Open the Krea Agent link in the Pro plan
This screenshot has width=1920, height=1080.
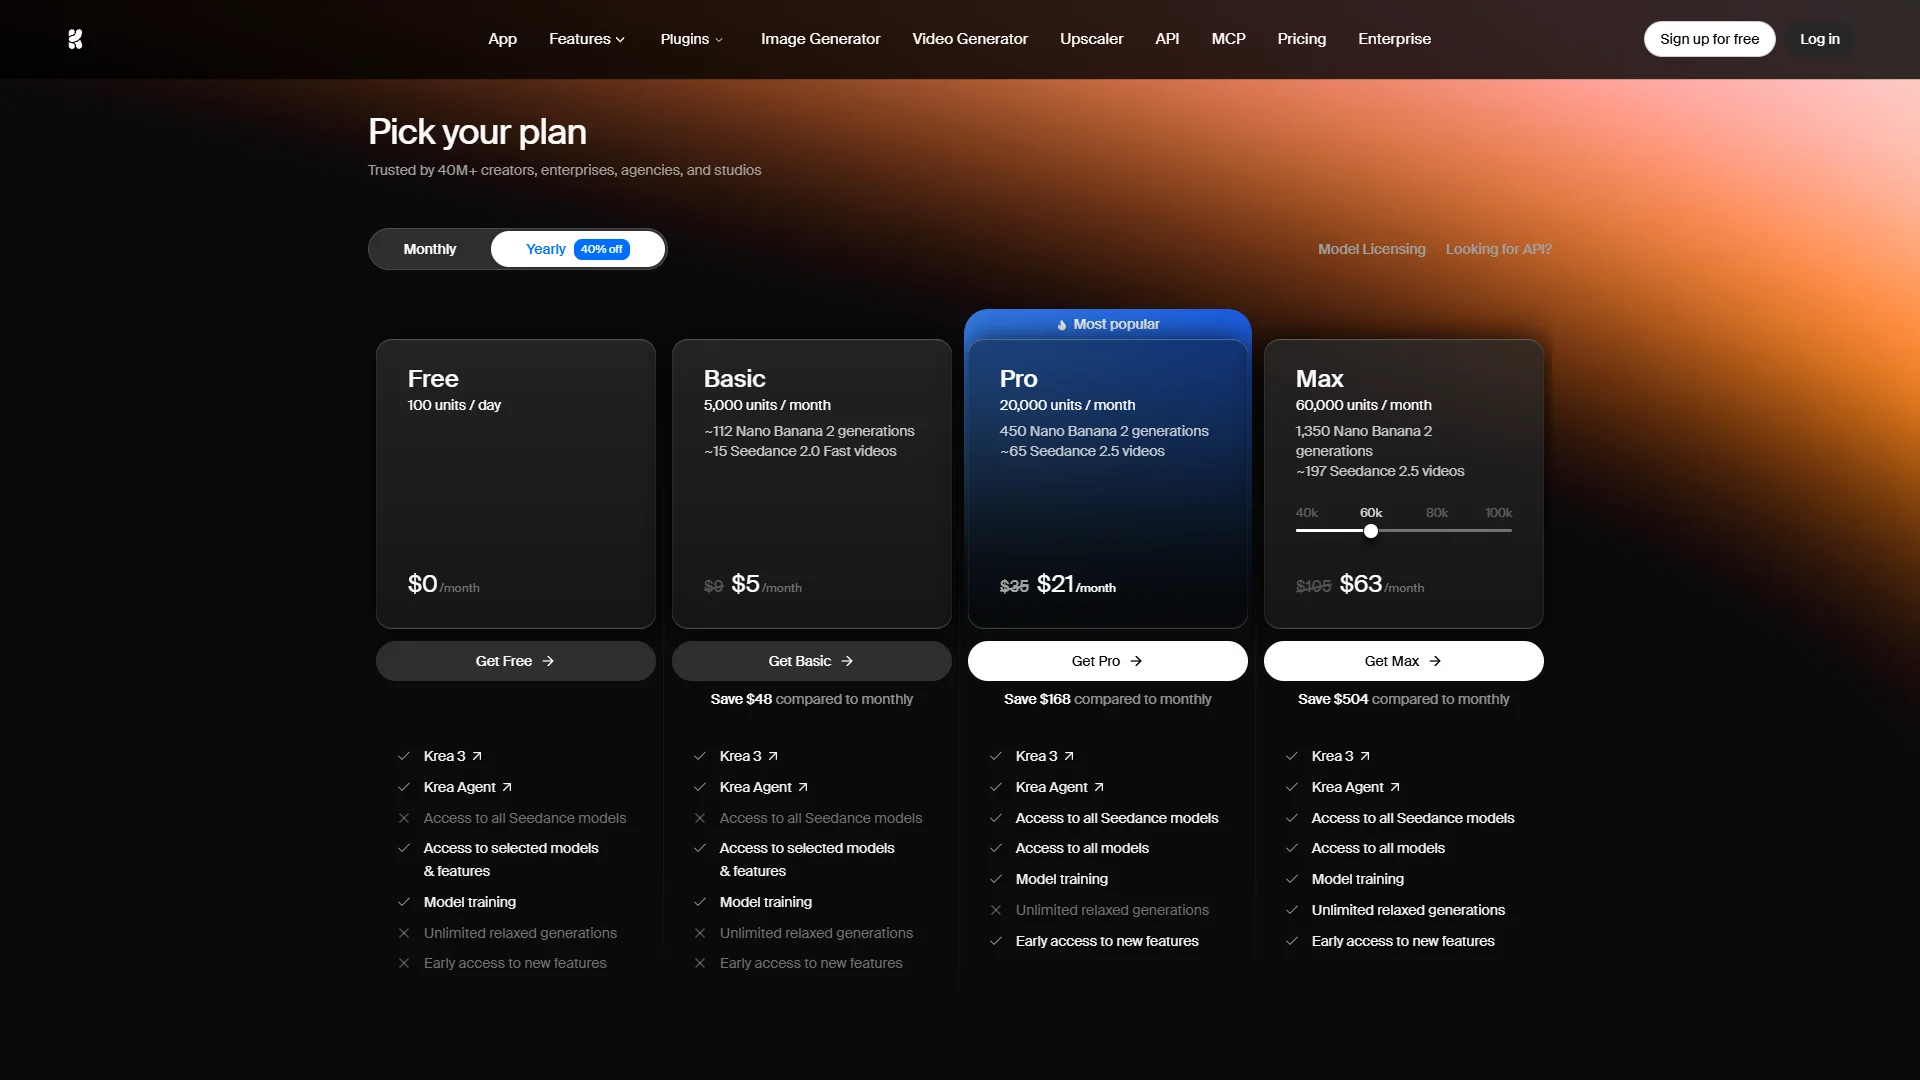1060,787
